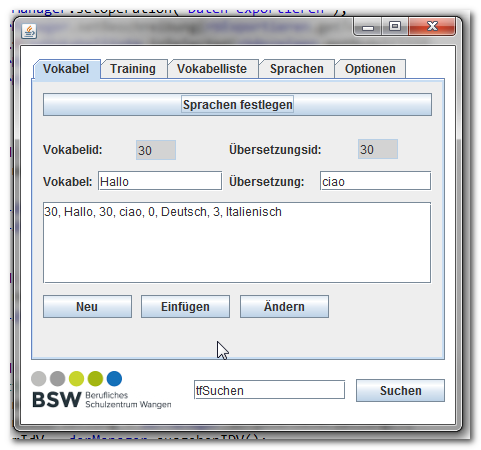The width and height of the screenshot is (481, 450).
Task: Click the 'Vokabelid:' label
Action: 73,150
